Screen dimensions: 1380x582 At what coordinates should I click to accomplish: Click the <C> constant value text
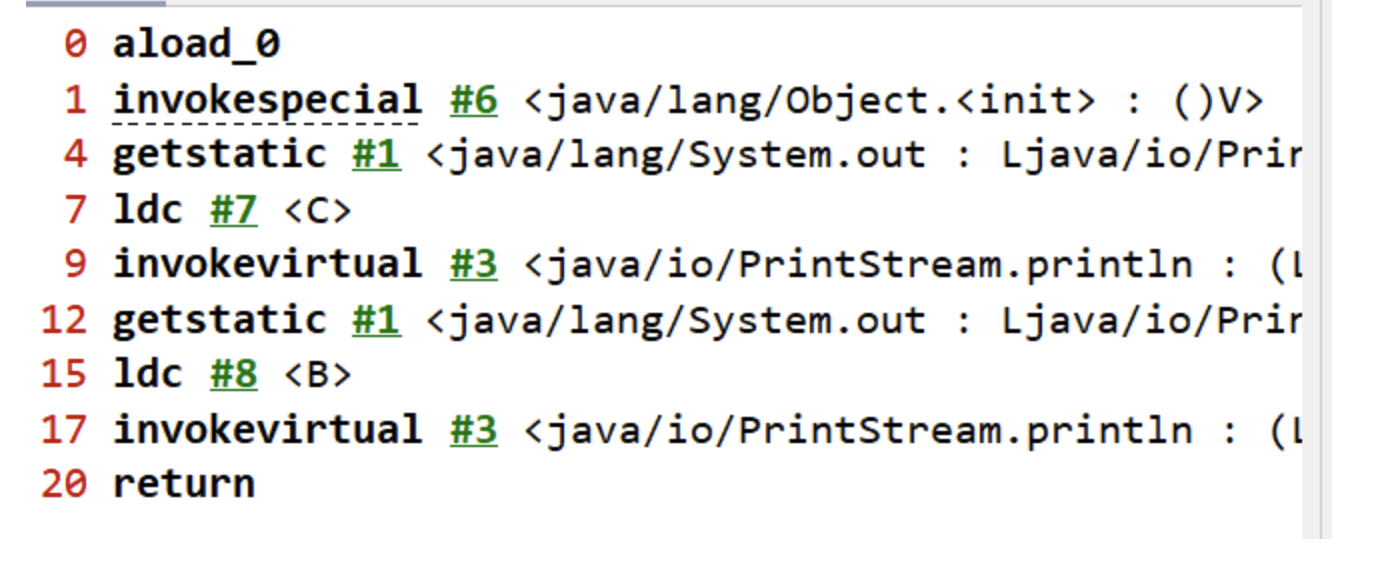(x=318, y=211)
